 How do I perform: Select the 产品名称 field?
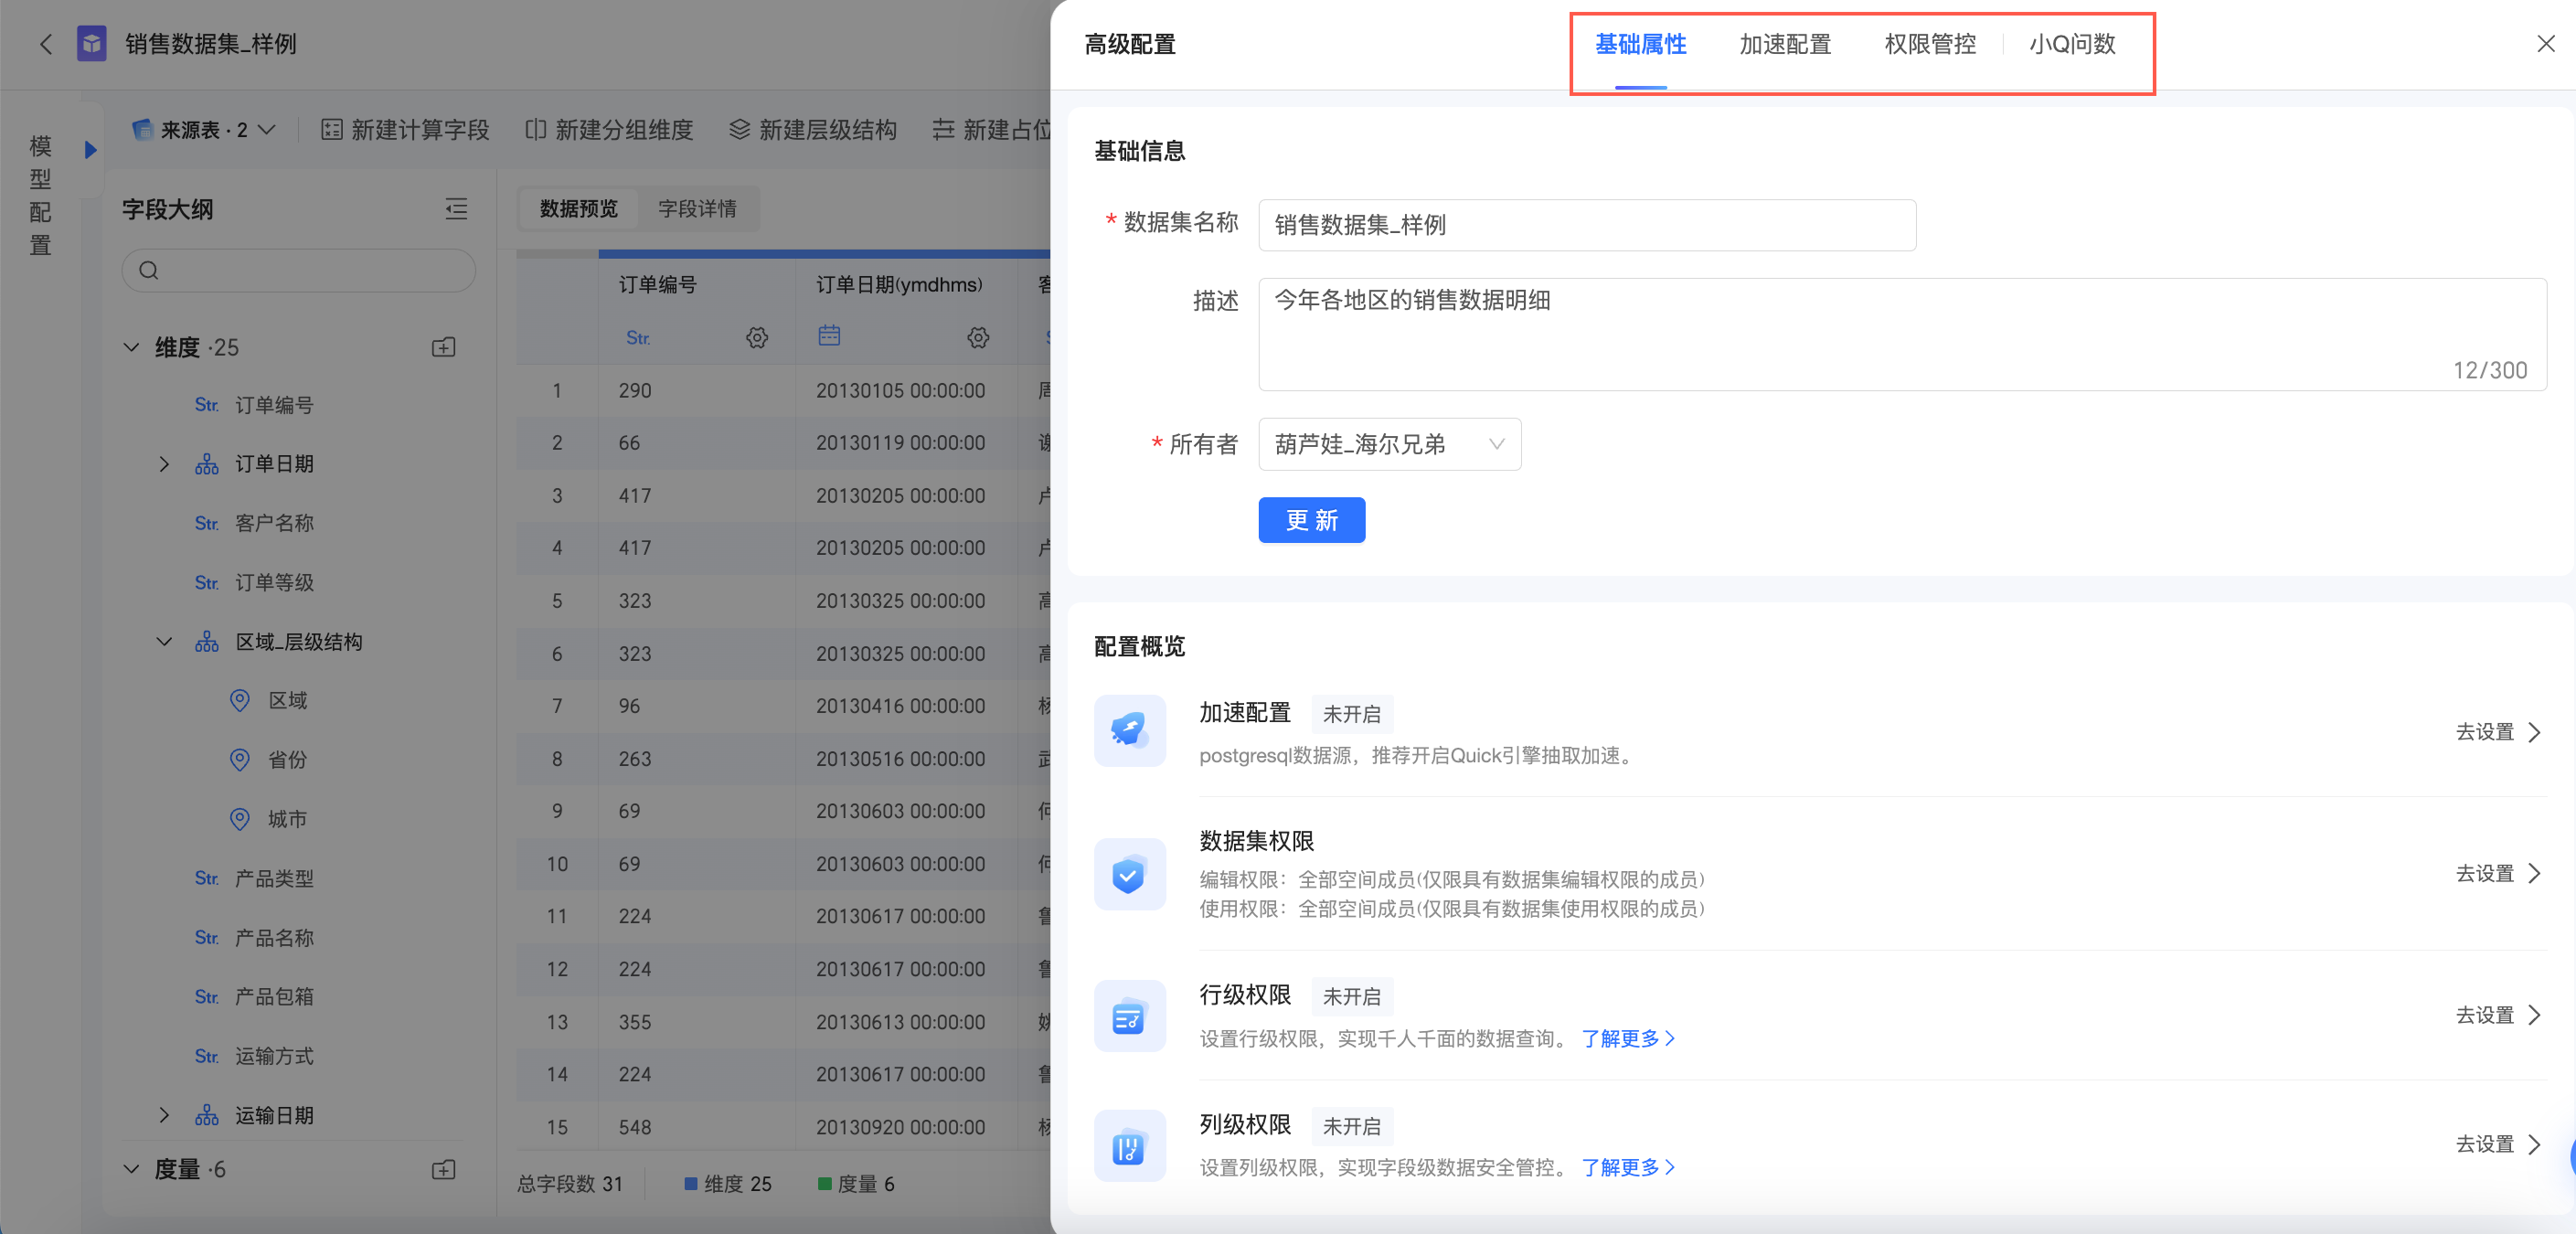(274, 938)
